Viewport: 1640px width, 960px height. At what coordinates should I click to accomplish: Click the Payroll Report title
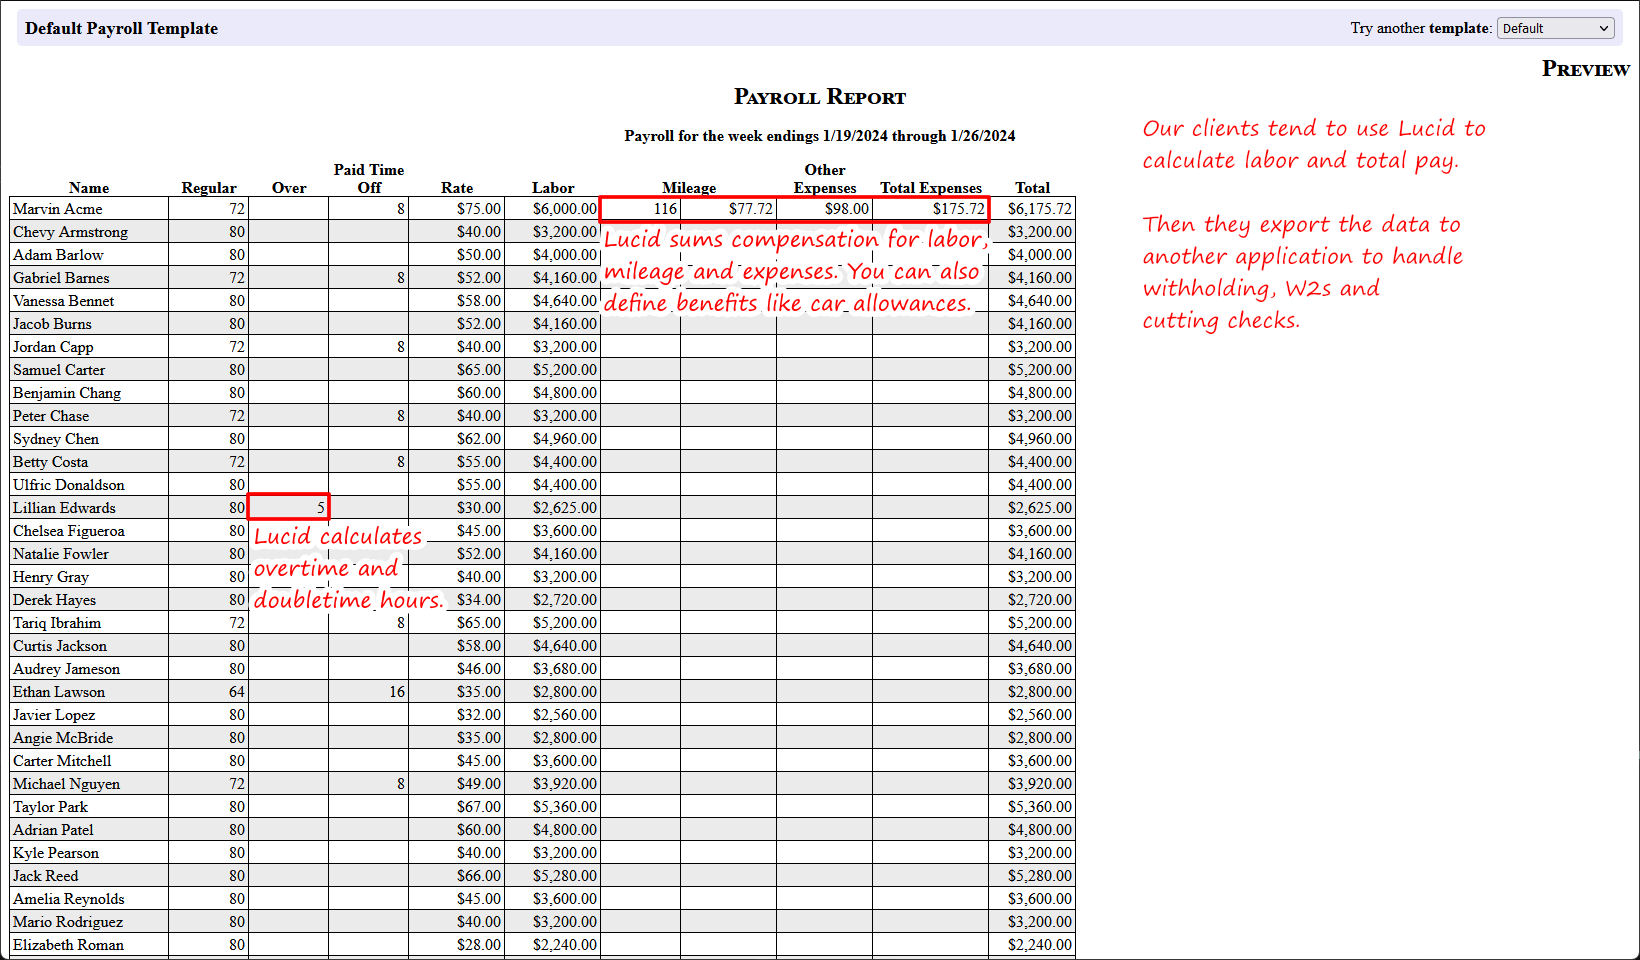tap(820, 97)
